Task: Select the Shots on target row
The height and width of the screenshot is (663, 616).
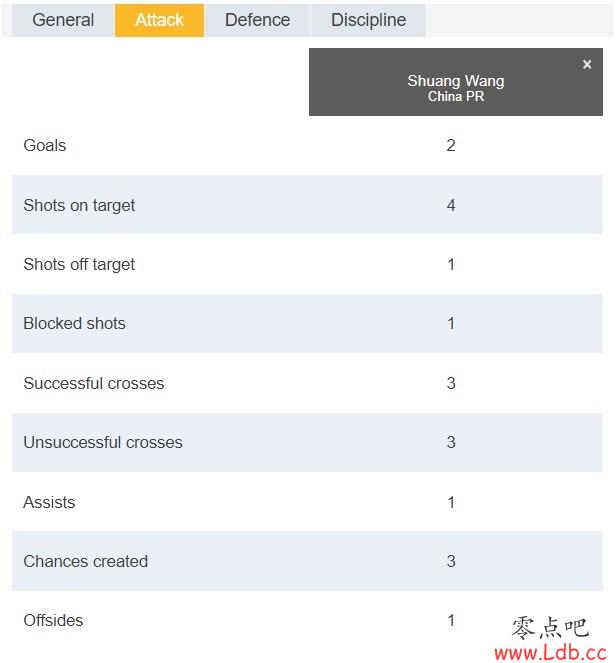Action: (x=307, y=205)
